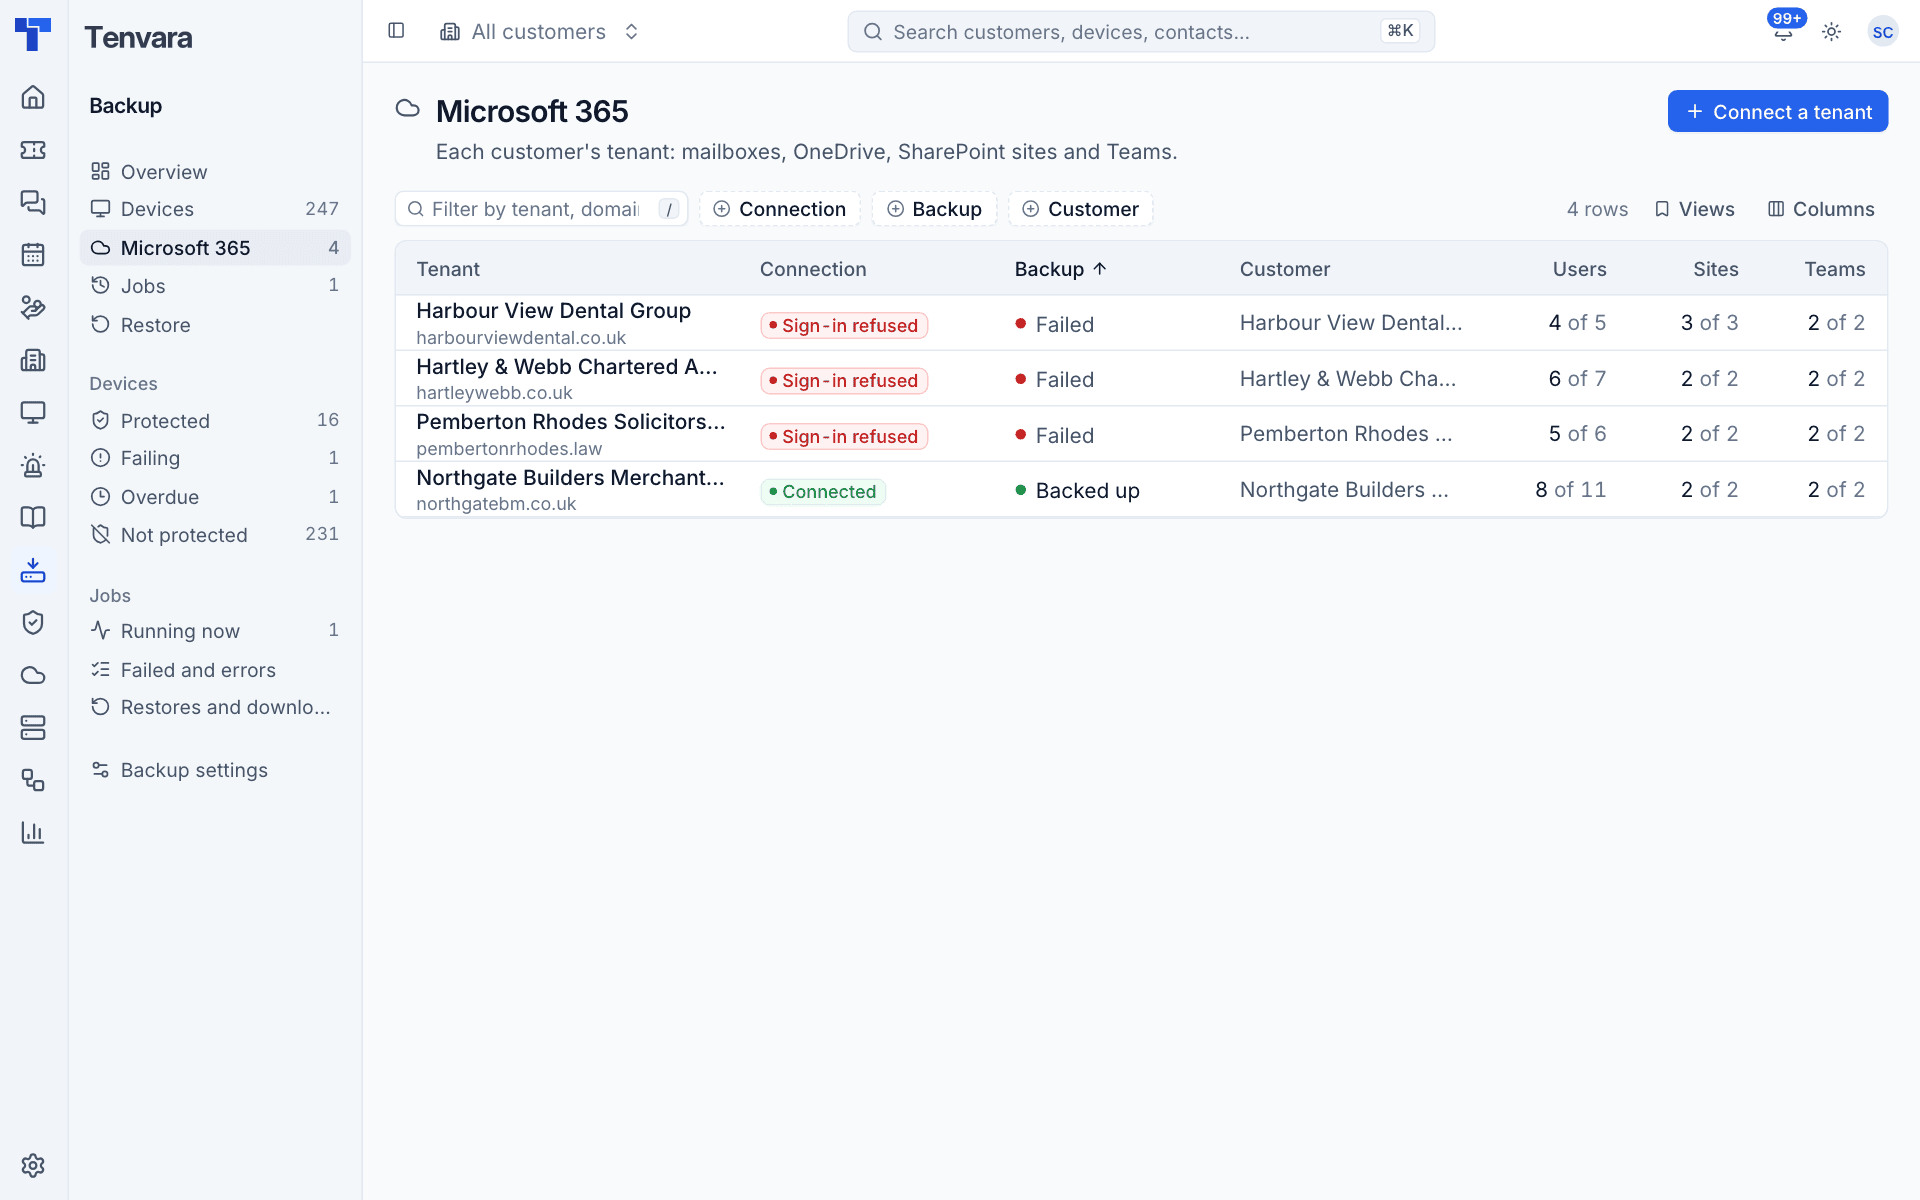This screenshot has width=1920, height=1200.
Task: Add a Connection filter
Action: click(x=780, y=209)
